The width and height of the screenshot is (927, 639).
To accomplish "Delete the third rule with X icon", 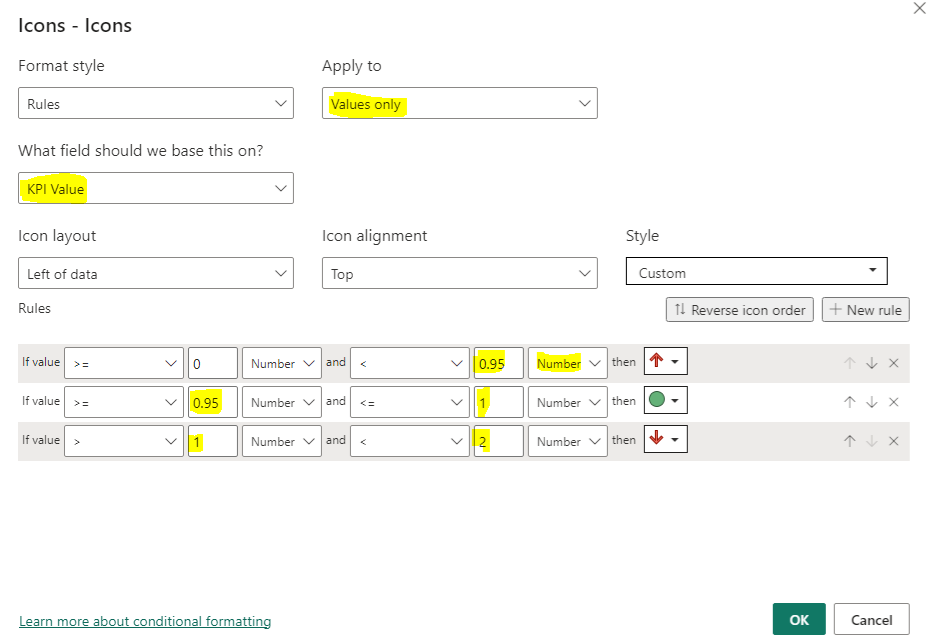I will pyautogui.click(x=894, y=441).
